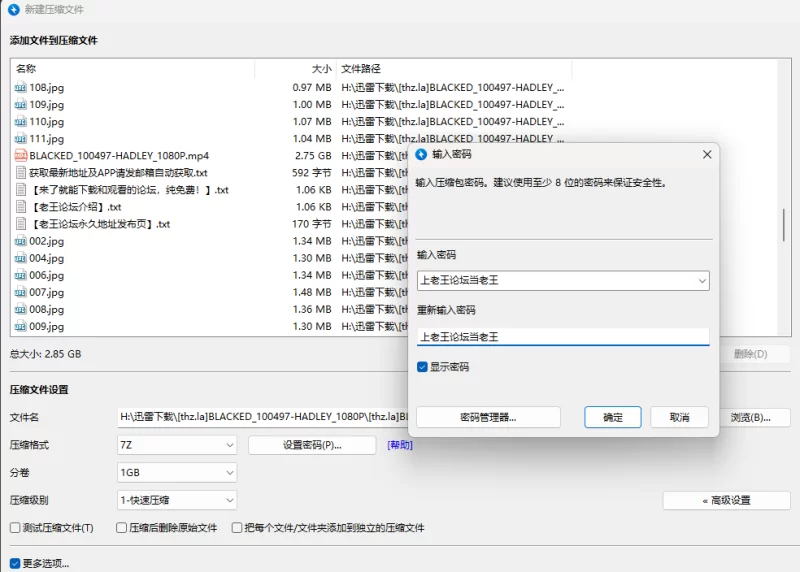Click the BLACKED_100497-HADLEY_1080P.mp4 video file icon
The height and width of the screenshot is (572, 800).
pos(20,156)
